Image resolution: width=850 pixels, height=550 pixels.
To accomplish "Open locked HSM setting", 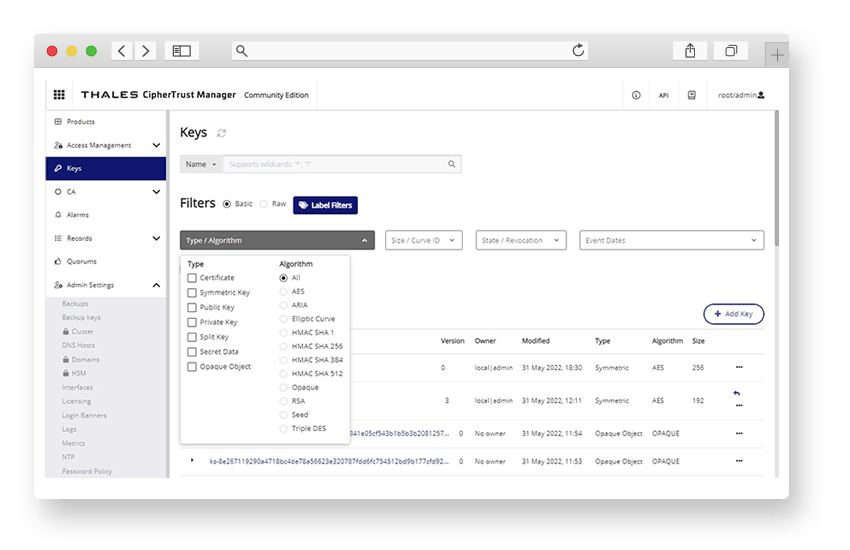I will point(74,373).
